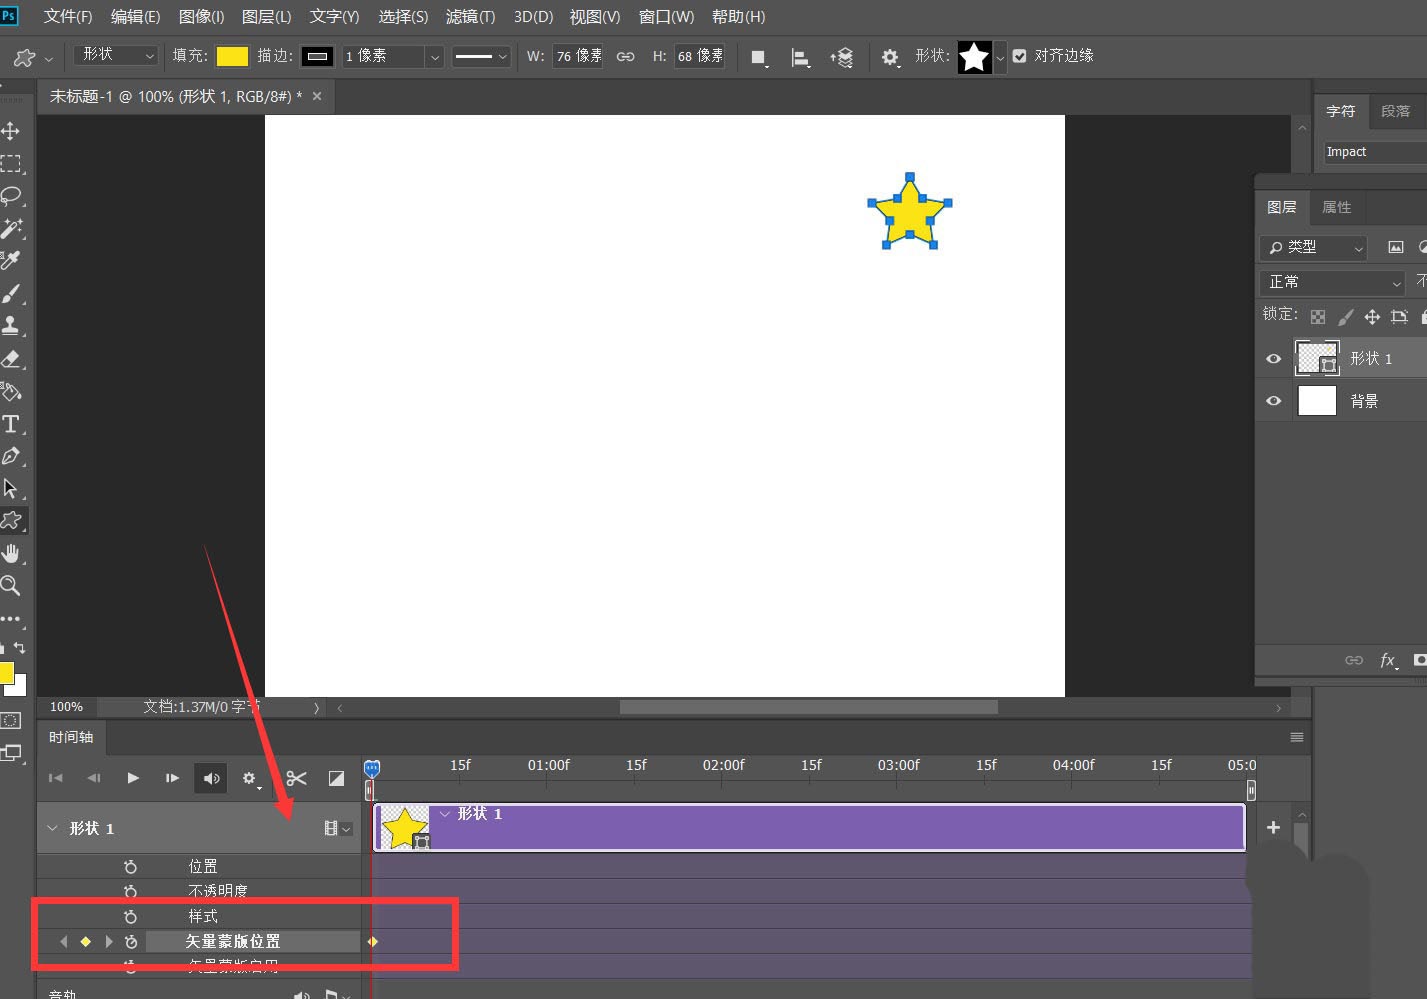Link shape width and height
Screen dimensions: 1427x999
625,56
